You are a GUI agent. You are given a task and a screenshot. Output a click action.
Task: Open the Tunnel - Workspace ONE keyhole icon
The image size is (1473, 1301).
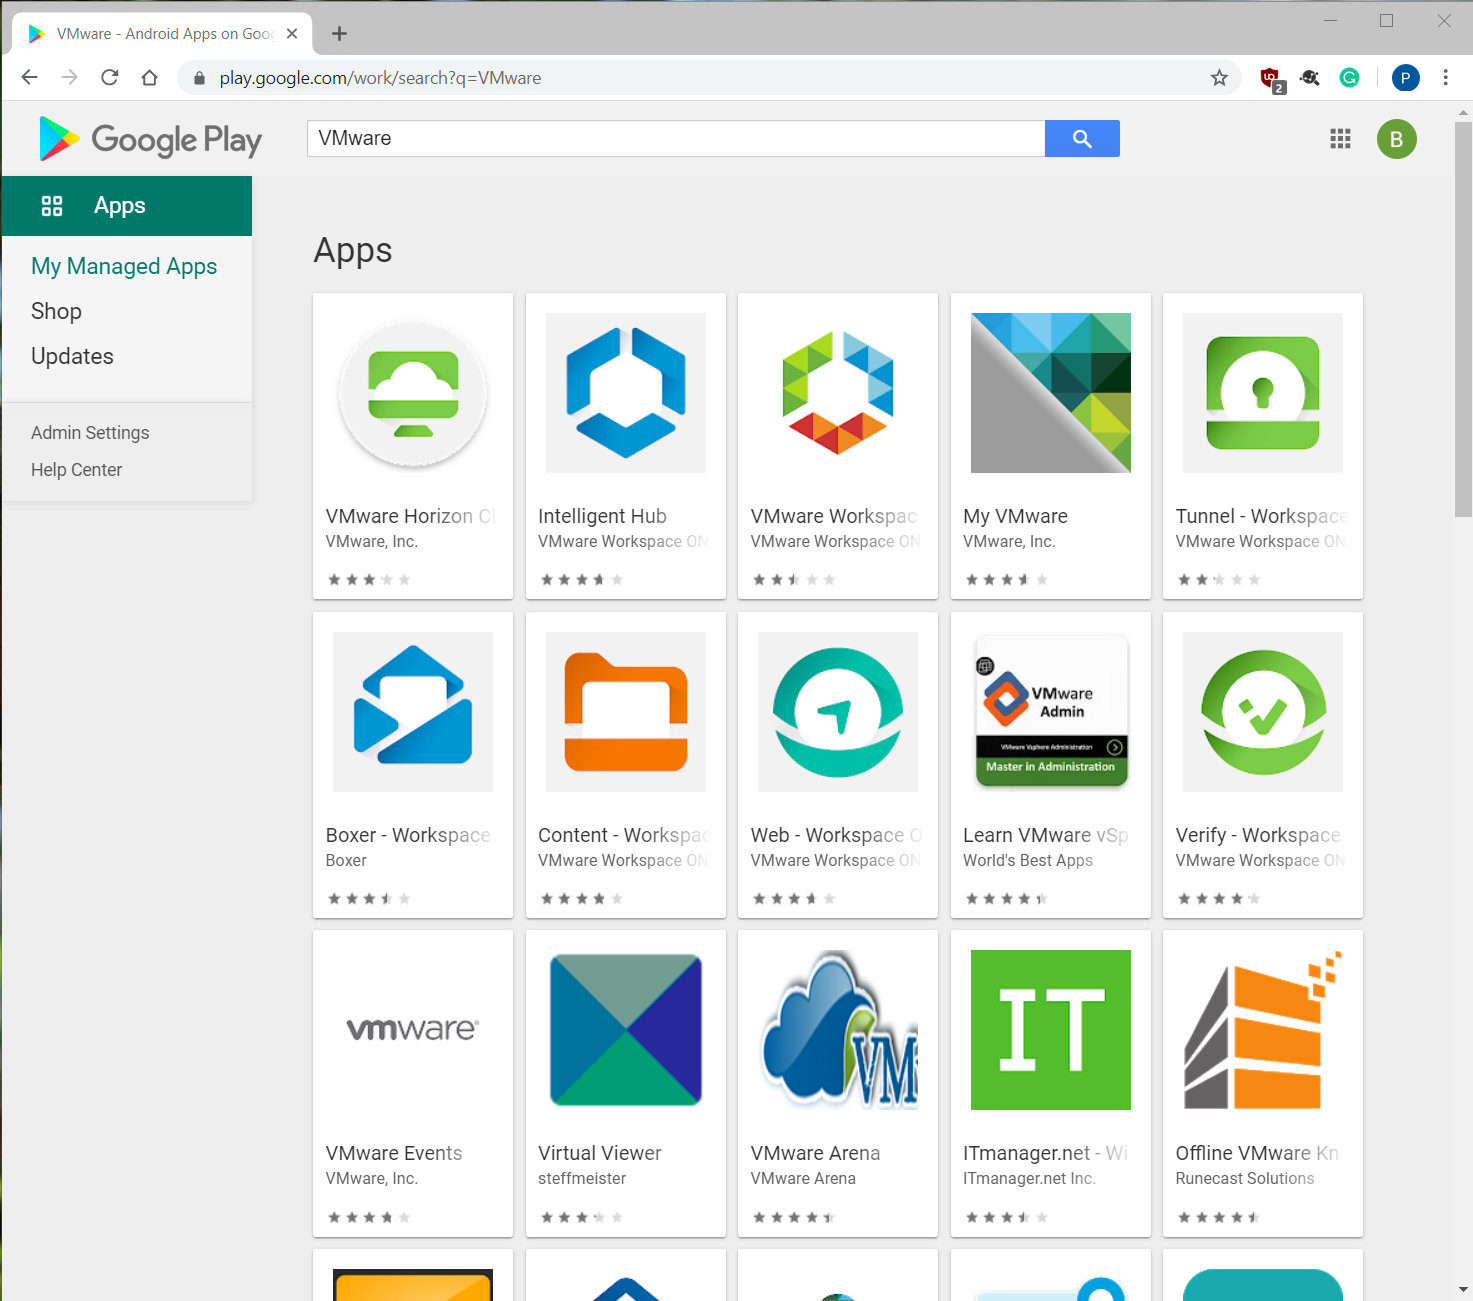point(1263,393)
